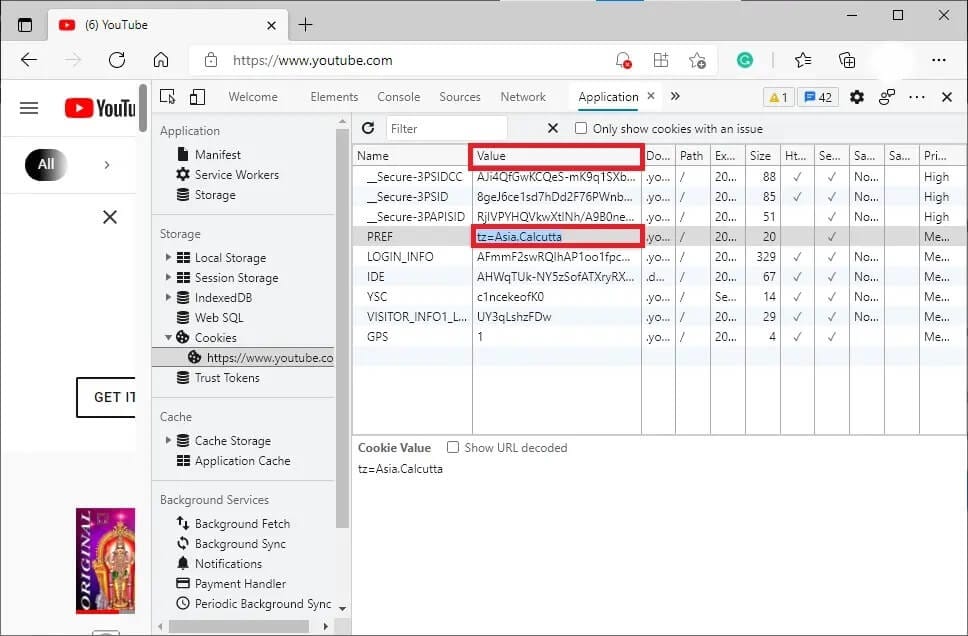Click the address bar URL
Viewport: 968px width, 636px height.
pos(312,60)
